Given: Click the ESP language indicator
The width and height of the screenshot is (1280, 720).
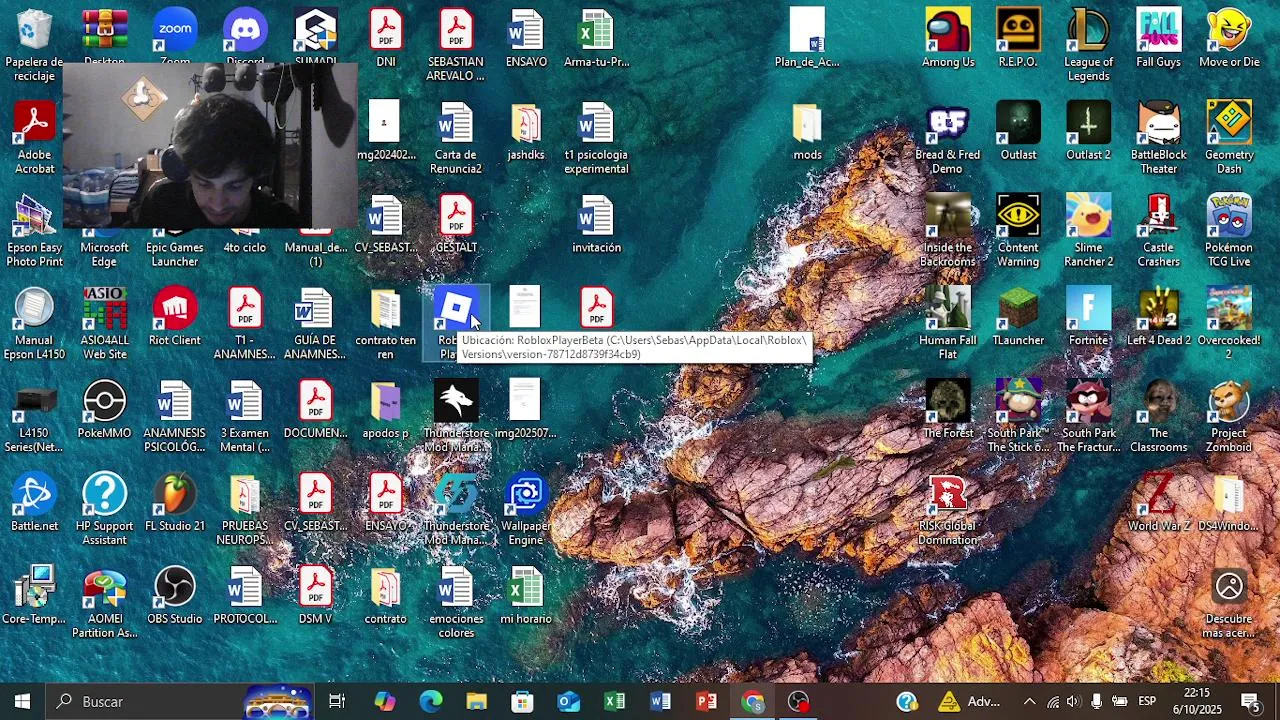Looking at the screenshot, I should click(1147, 701).
